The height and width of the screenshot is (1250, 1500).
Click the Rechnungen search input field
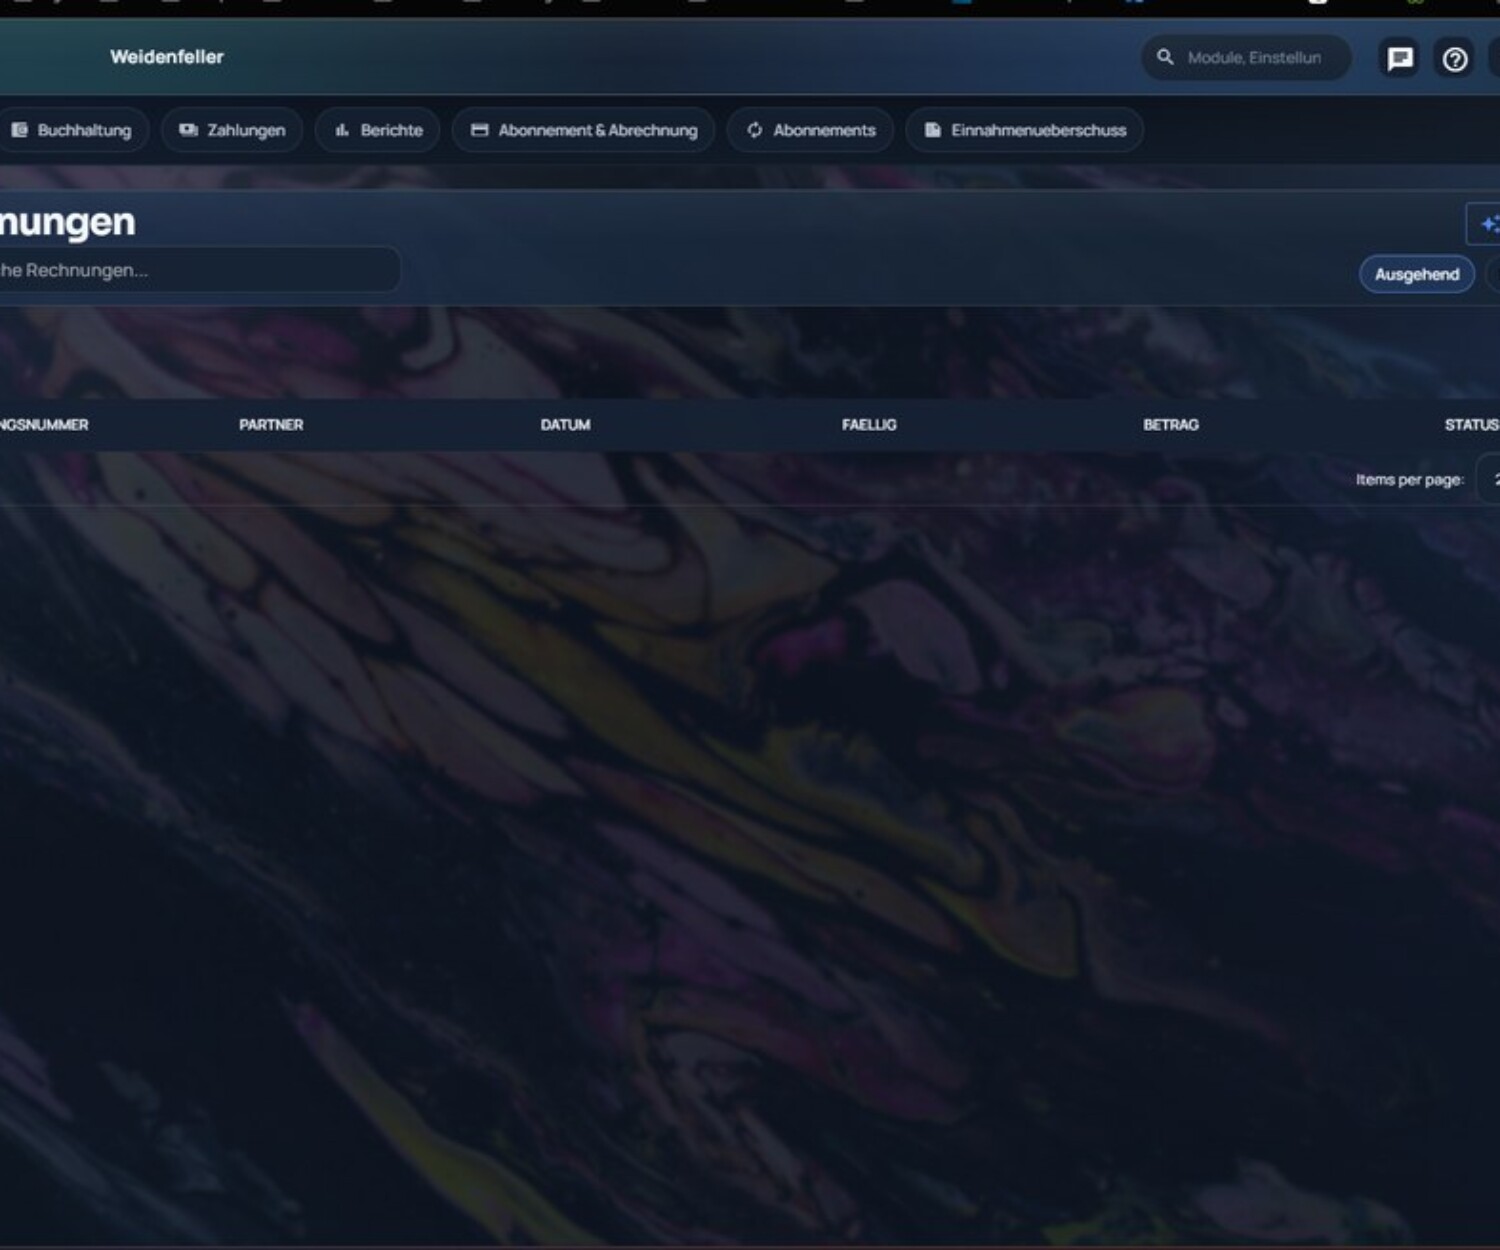[200, 270]
